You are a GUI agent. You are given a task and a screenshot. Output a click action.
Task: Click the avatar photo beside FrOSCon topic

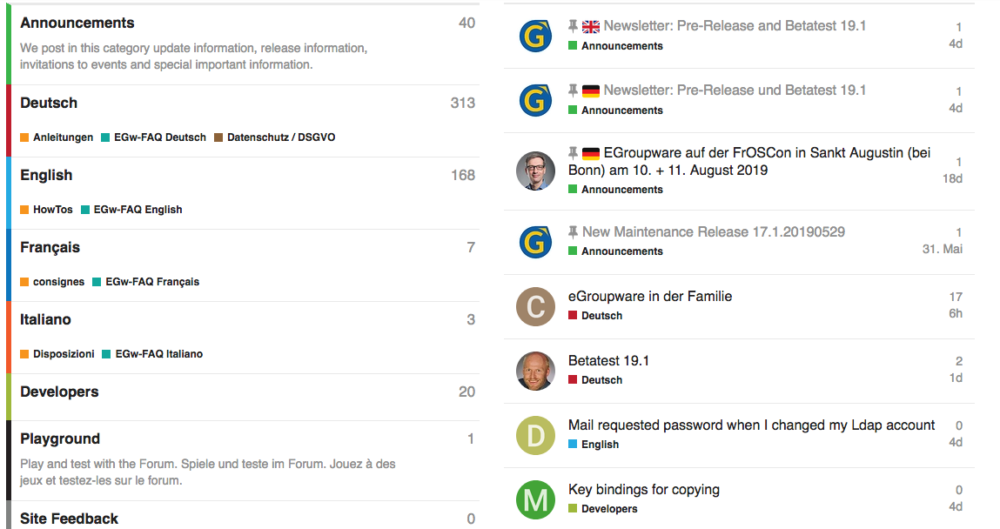536,171
